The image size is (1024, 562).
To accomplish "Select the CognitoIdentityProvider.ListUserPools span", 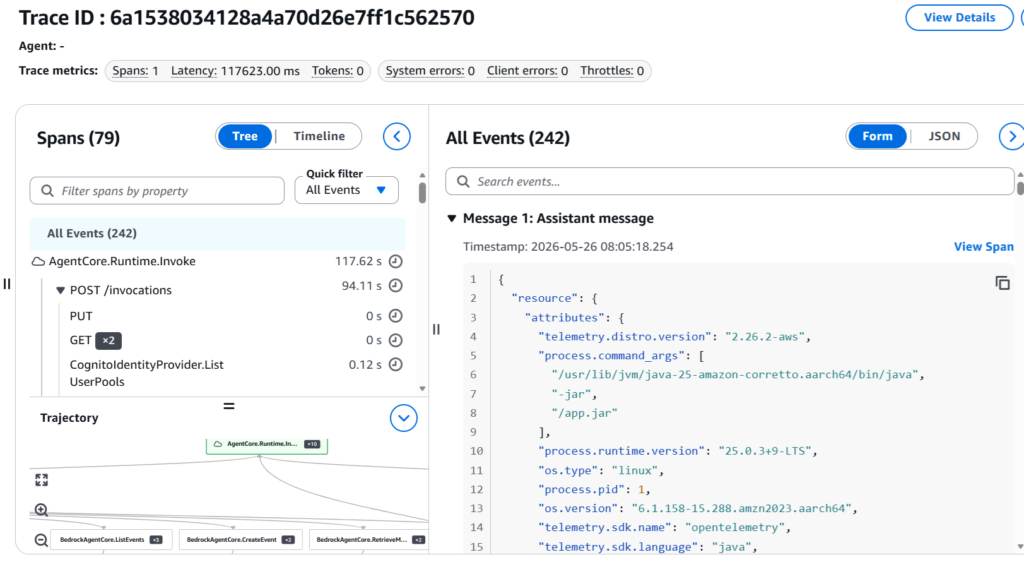I will [x=146, y=373].
